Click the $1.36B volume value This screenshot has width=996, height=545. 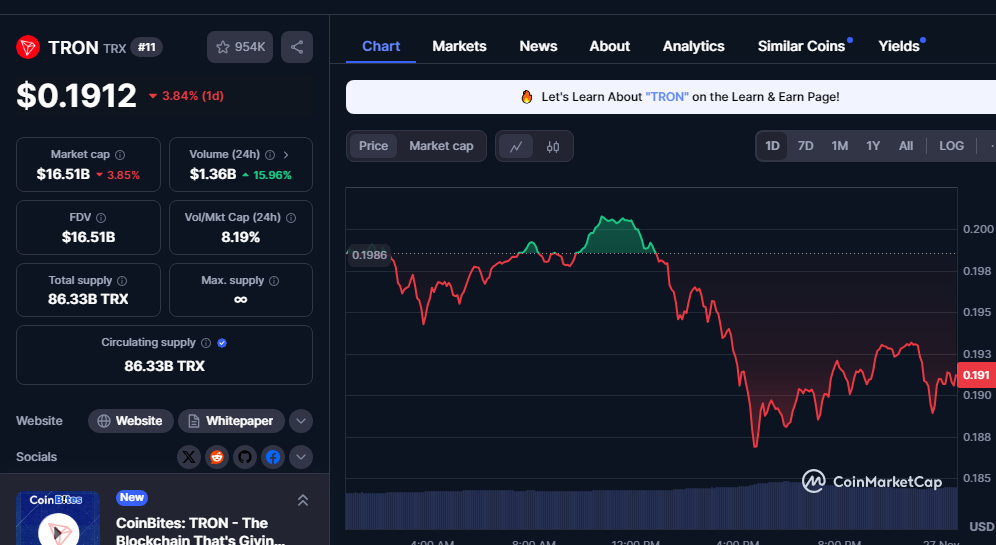click(213, 174)
